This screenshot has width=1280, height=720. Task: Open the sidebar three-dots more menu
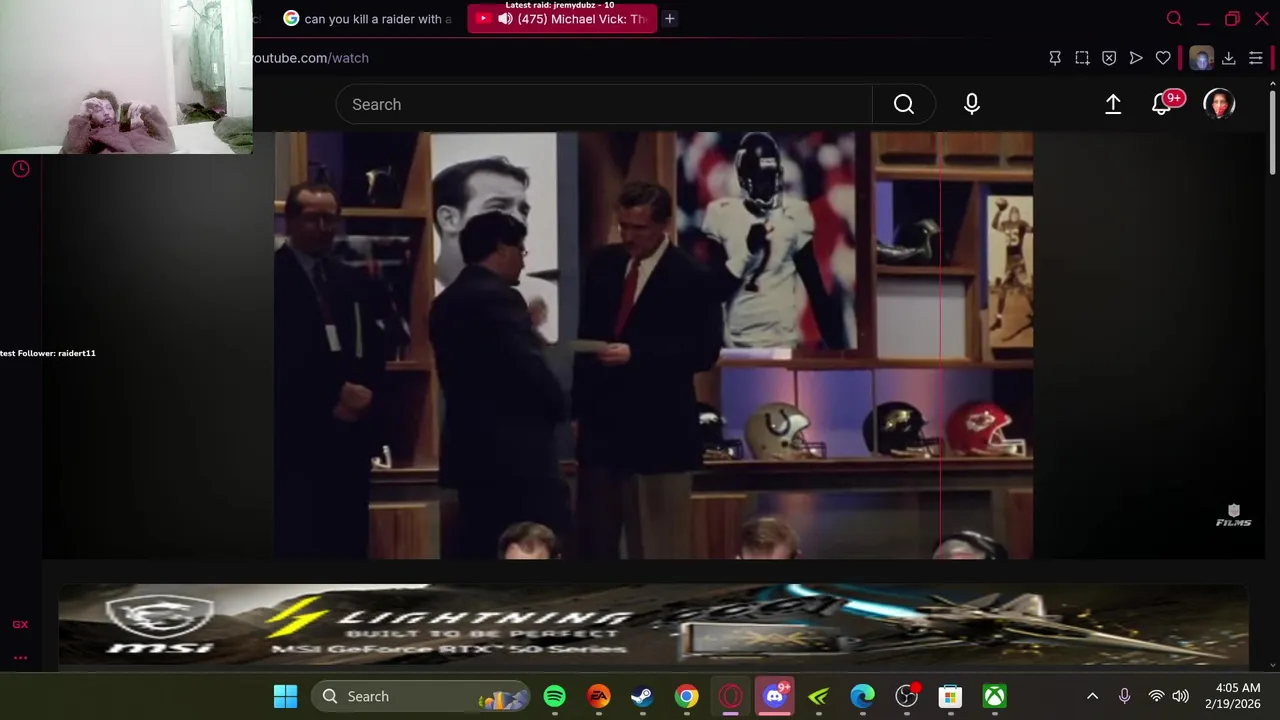pyautogui.click(x=20, y=658)
